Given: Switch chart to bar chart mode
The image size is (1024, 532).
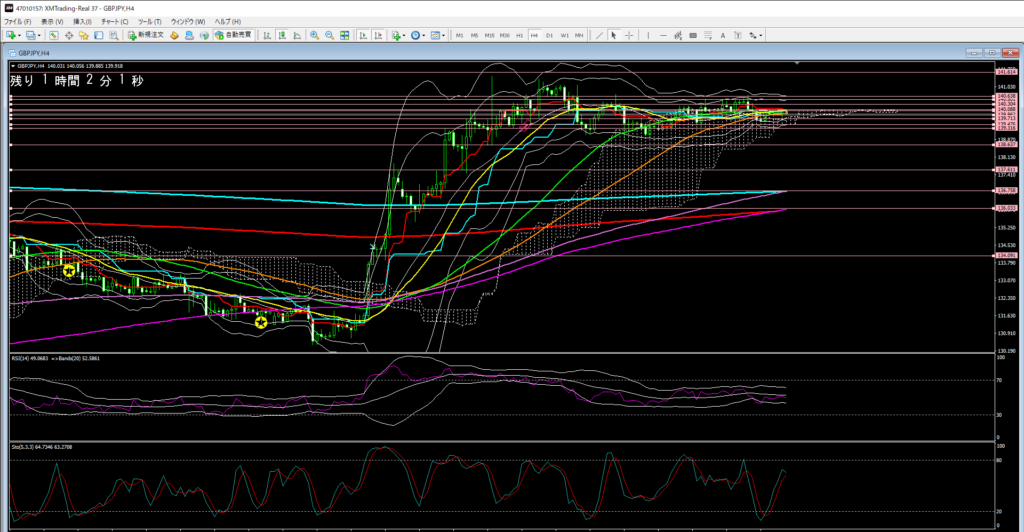Looking at the screenshot, I should pyautogui.click(x=266, y=35).
